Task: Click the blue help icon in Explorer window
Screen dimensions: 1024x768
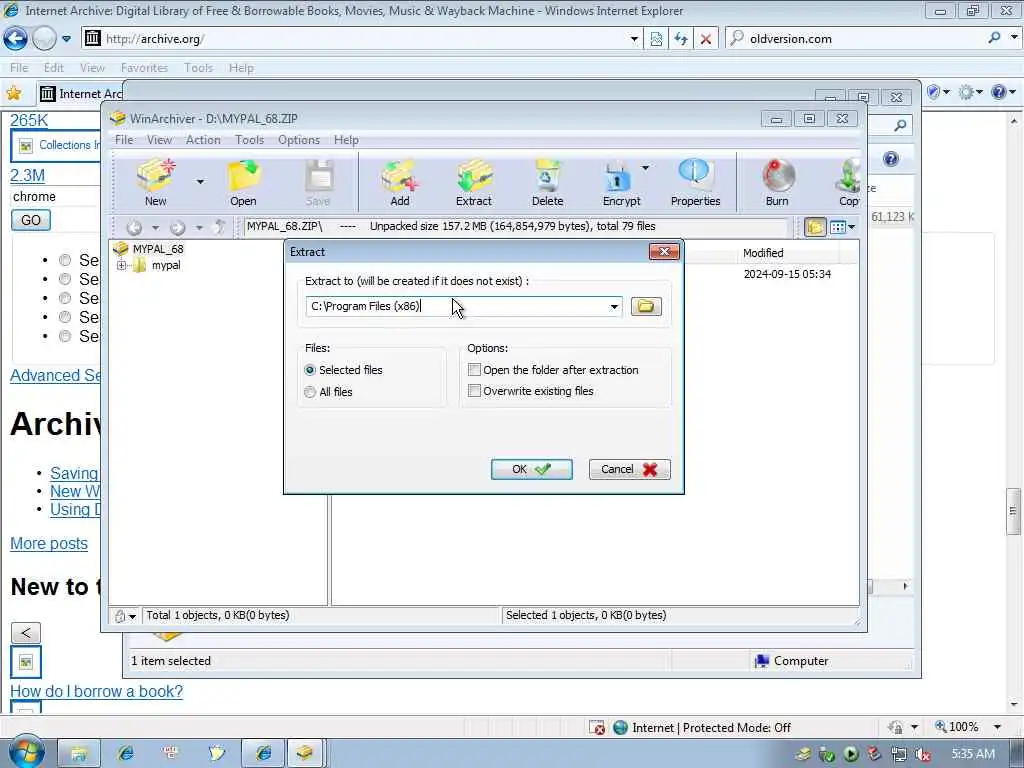Action: (x=890, y=159)
